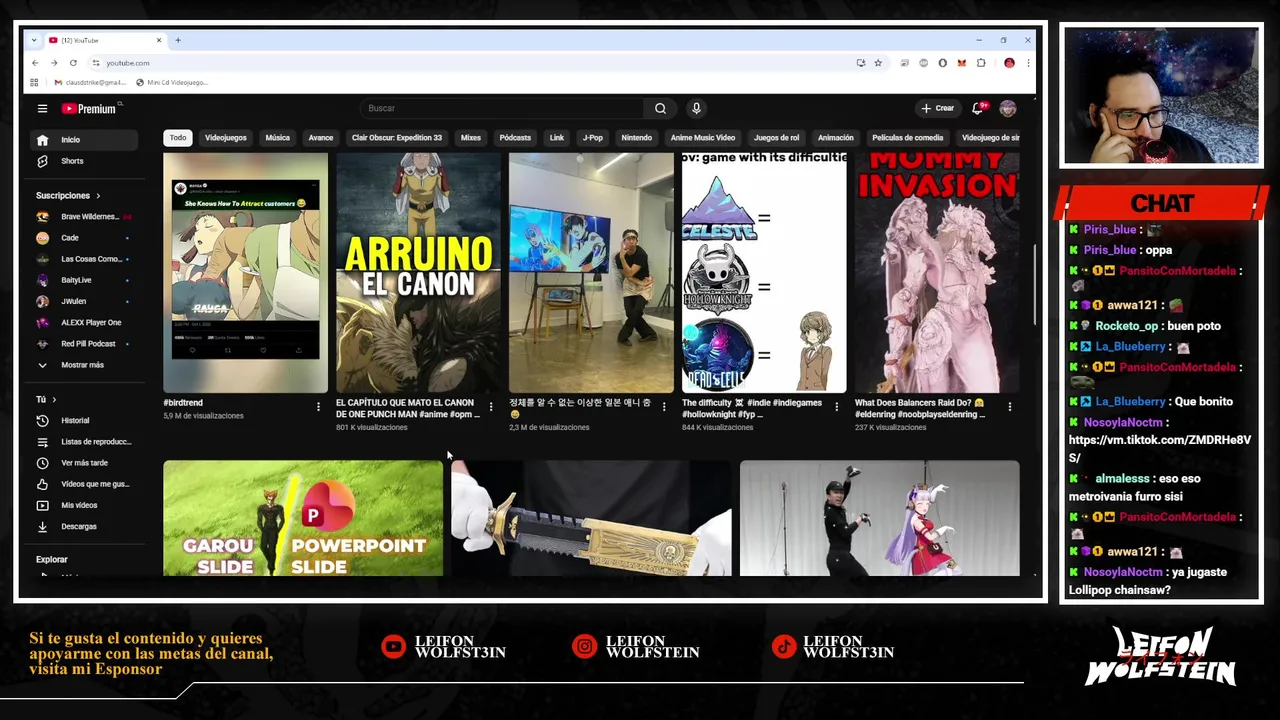Open the tab search dropdown arrow
The width and height of the screenshot is (1280, 720).
coord(34,40)
